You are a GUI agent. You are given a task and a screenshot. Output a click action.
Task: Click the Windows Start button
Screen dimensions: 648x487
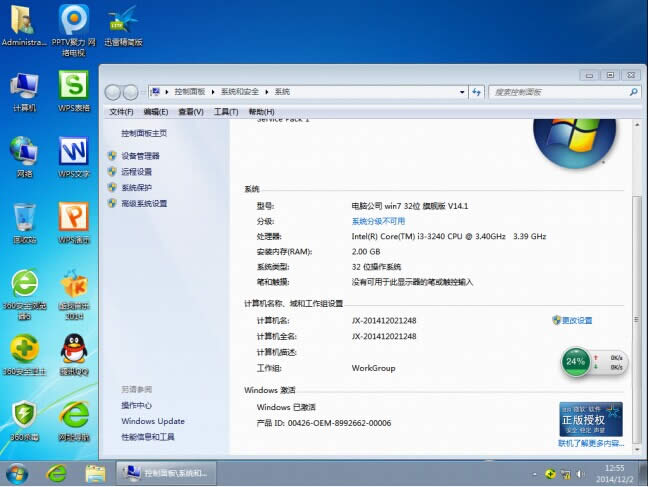(17, 472)
